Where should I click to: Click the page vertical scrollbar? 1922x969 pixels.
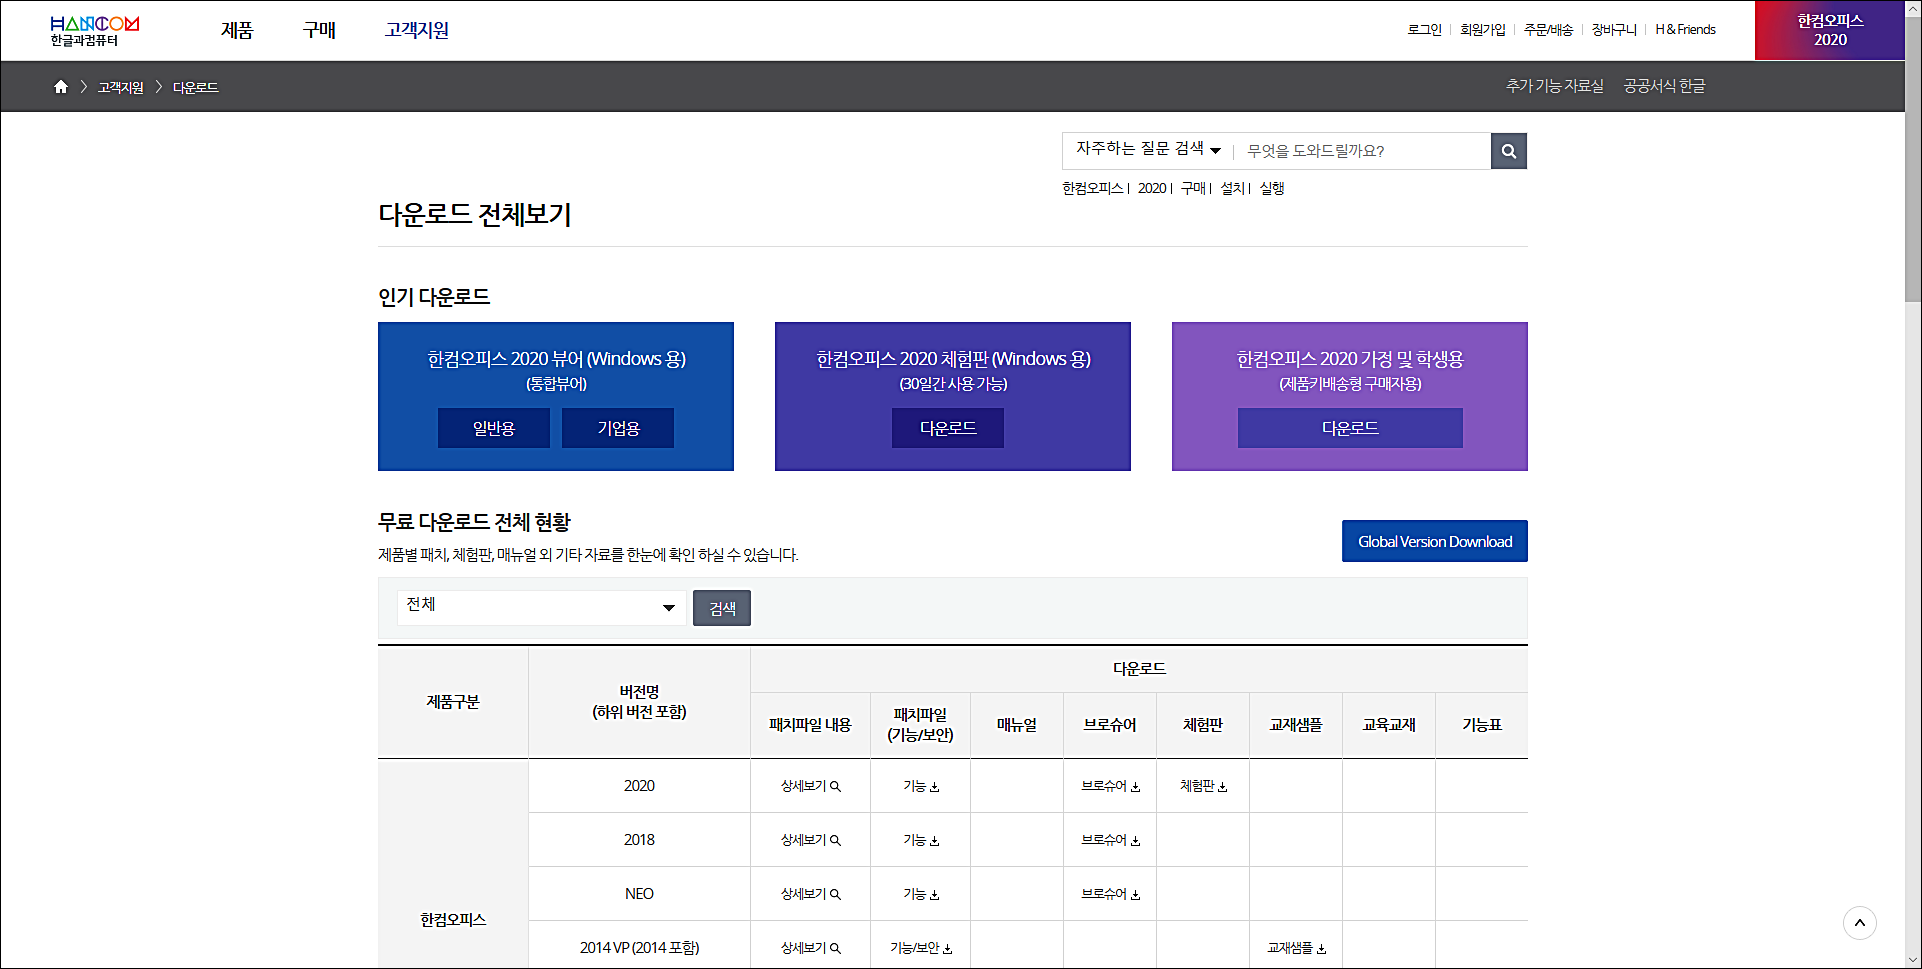pyautogui.click(x=1913, y=158)
